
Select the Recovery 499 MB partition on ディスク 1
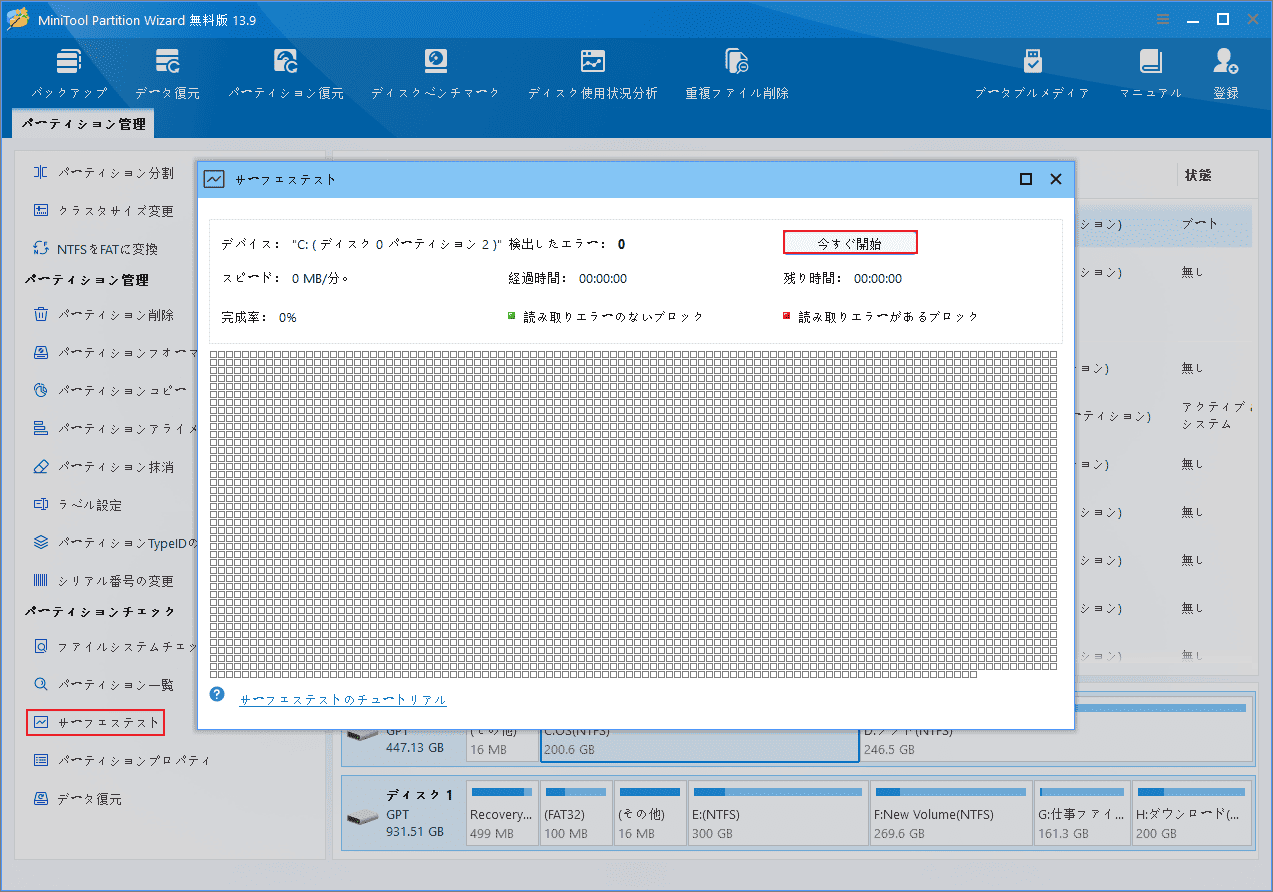coord(502,814)
